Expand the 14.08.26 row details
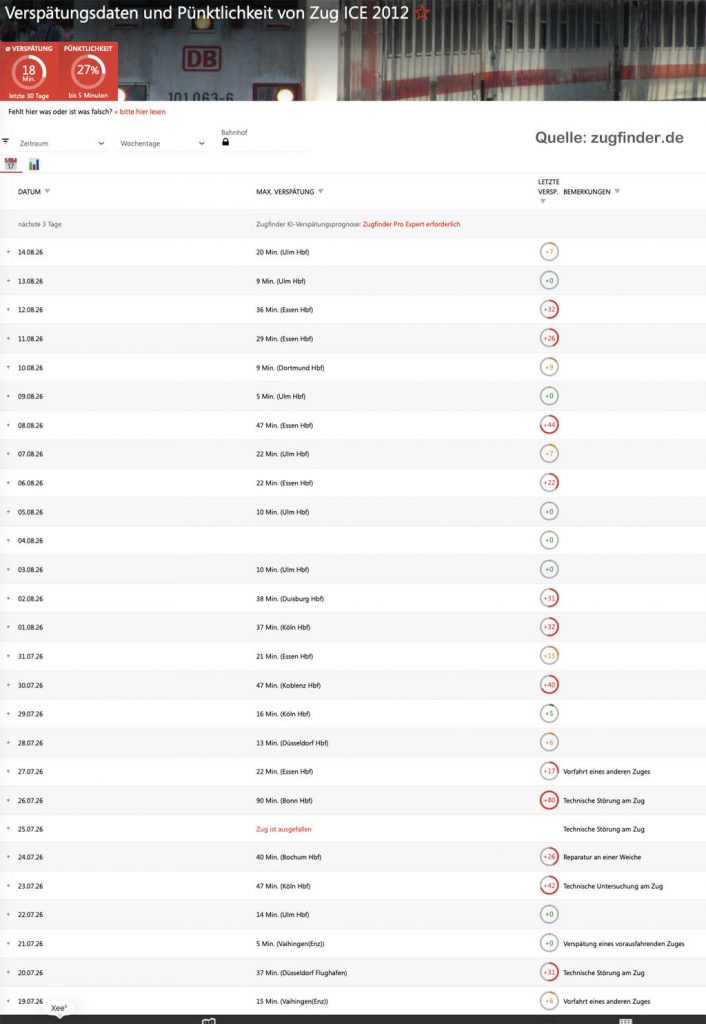This screenshot has height=1024, width=706. 8,251
